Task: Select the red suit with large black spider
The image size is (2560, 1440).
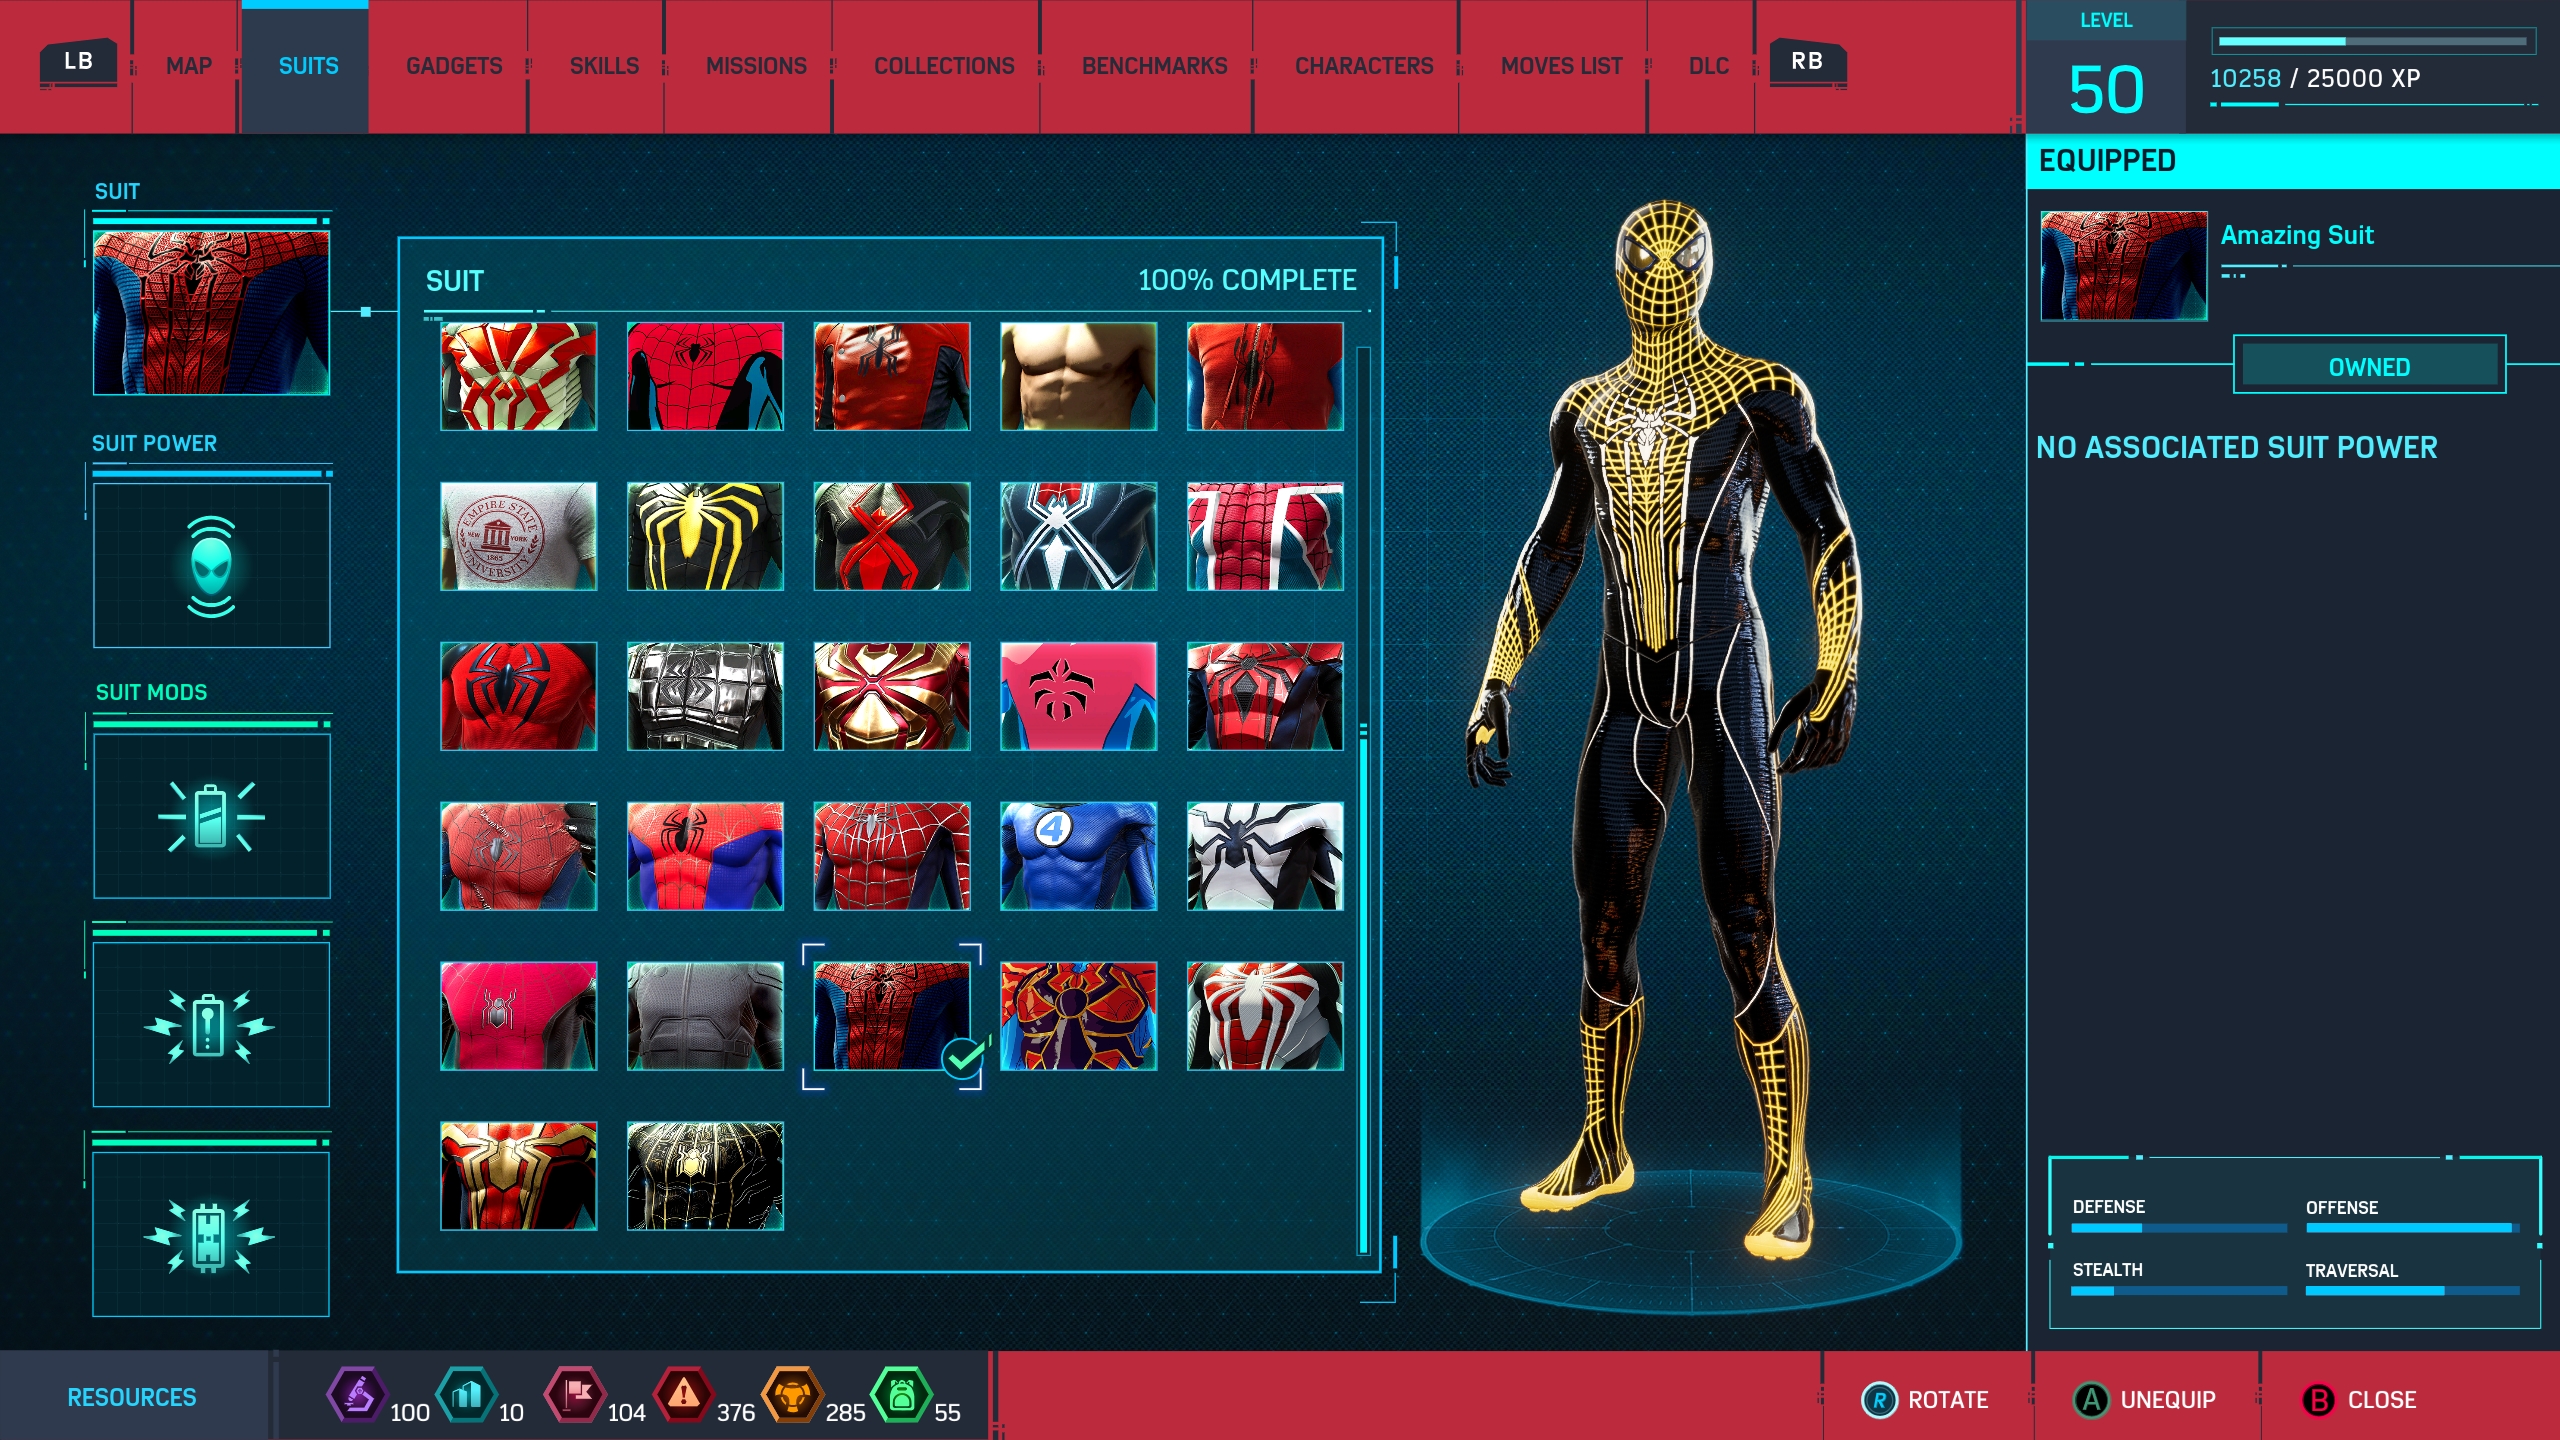Action: point(518,696)
